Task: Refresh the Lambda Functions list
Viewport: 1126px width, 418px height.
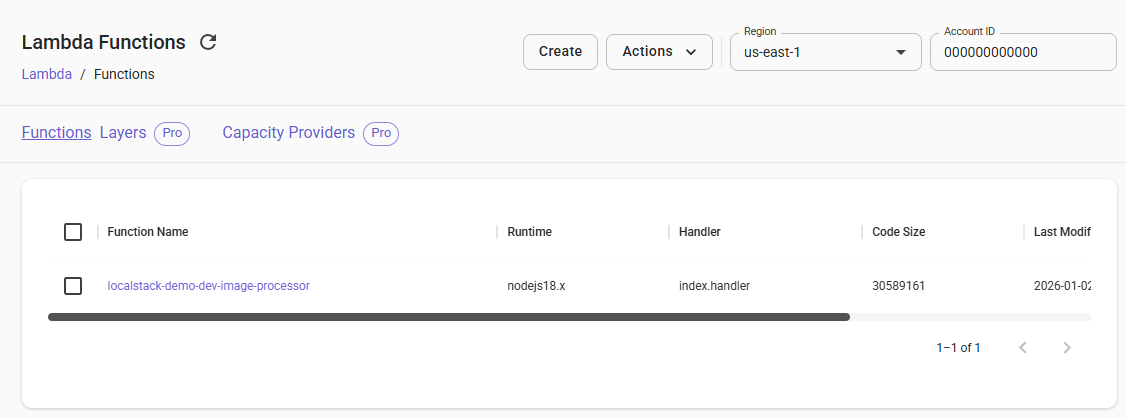Action: tap(208, 42)
